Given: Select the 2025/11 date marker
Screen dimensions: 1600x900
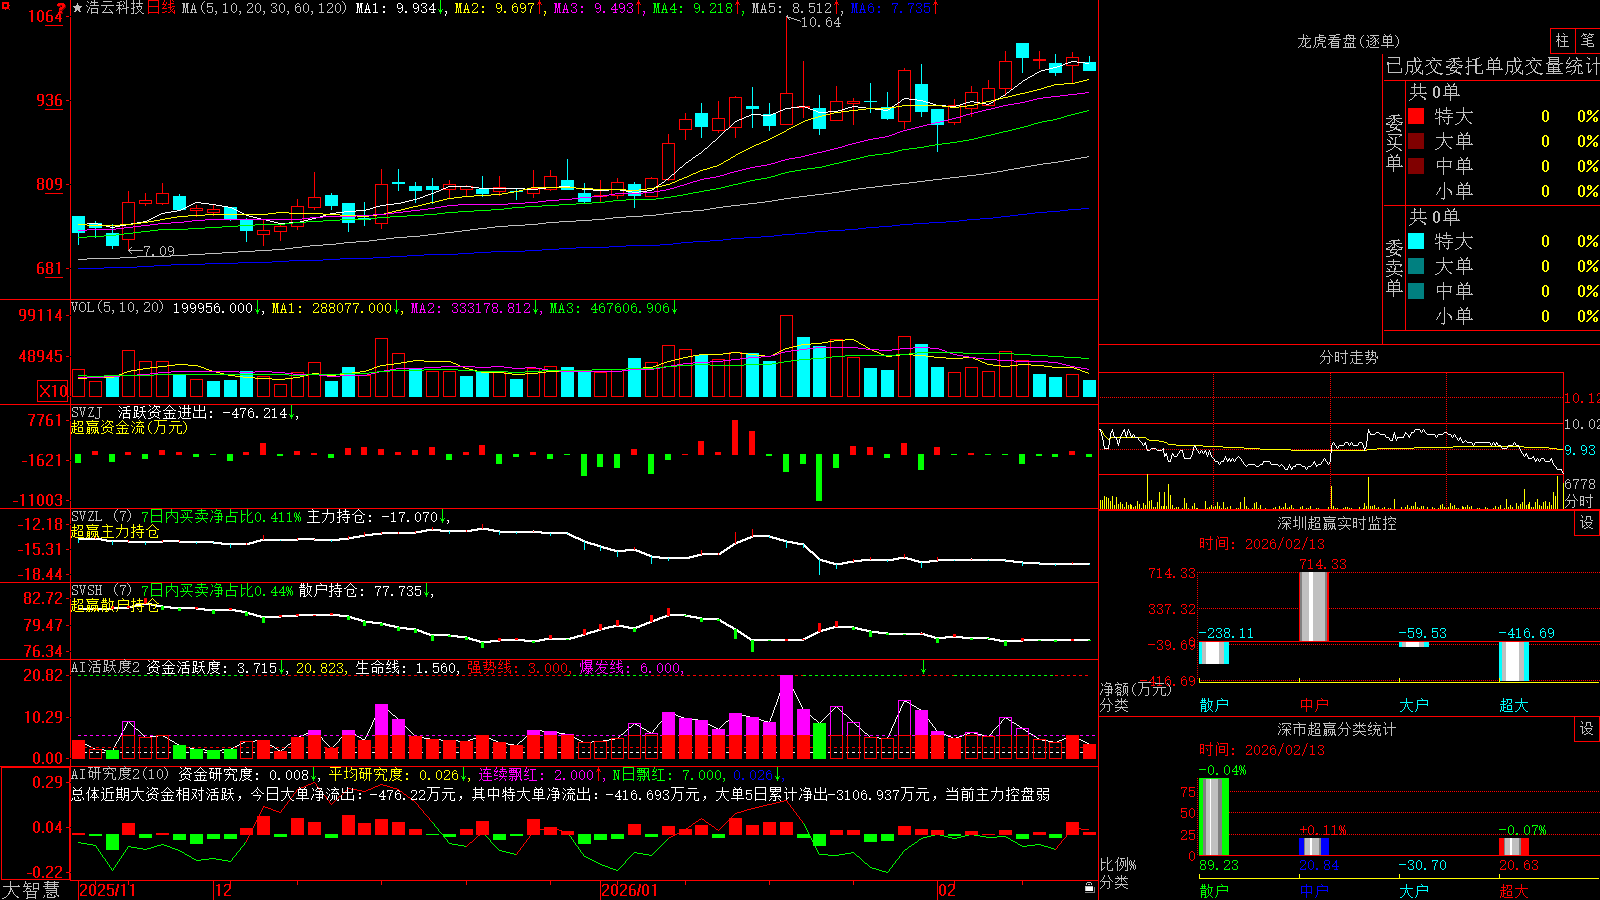Looking at the screenshot, I should click(108, 890).
